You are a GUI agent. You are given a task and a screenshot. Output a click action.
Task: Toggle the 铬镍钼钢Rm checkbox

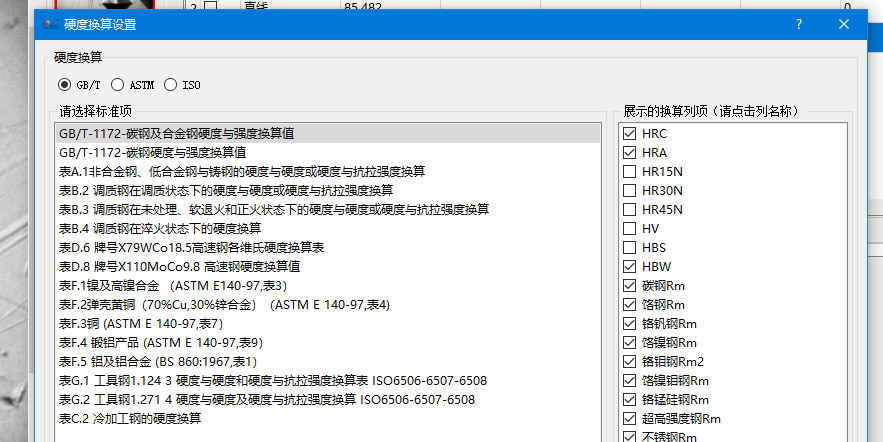point(629,381)
